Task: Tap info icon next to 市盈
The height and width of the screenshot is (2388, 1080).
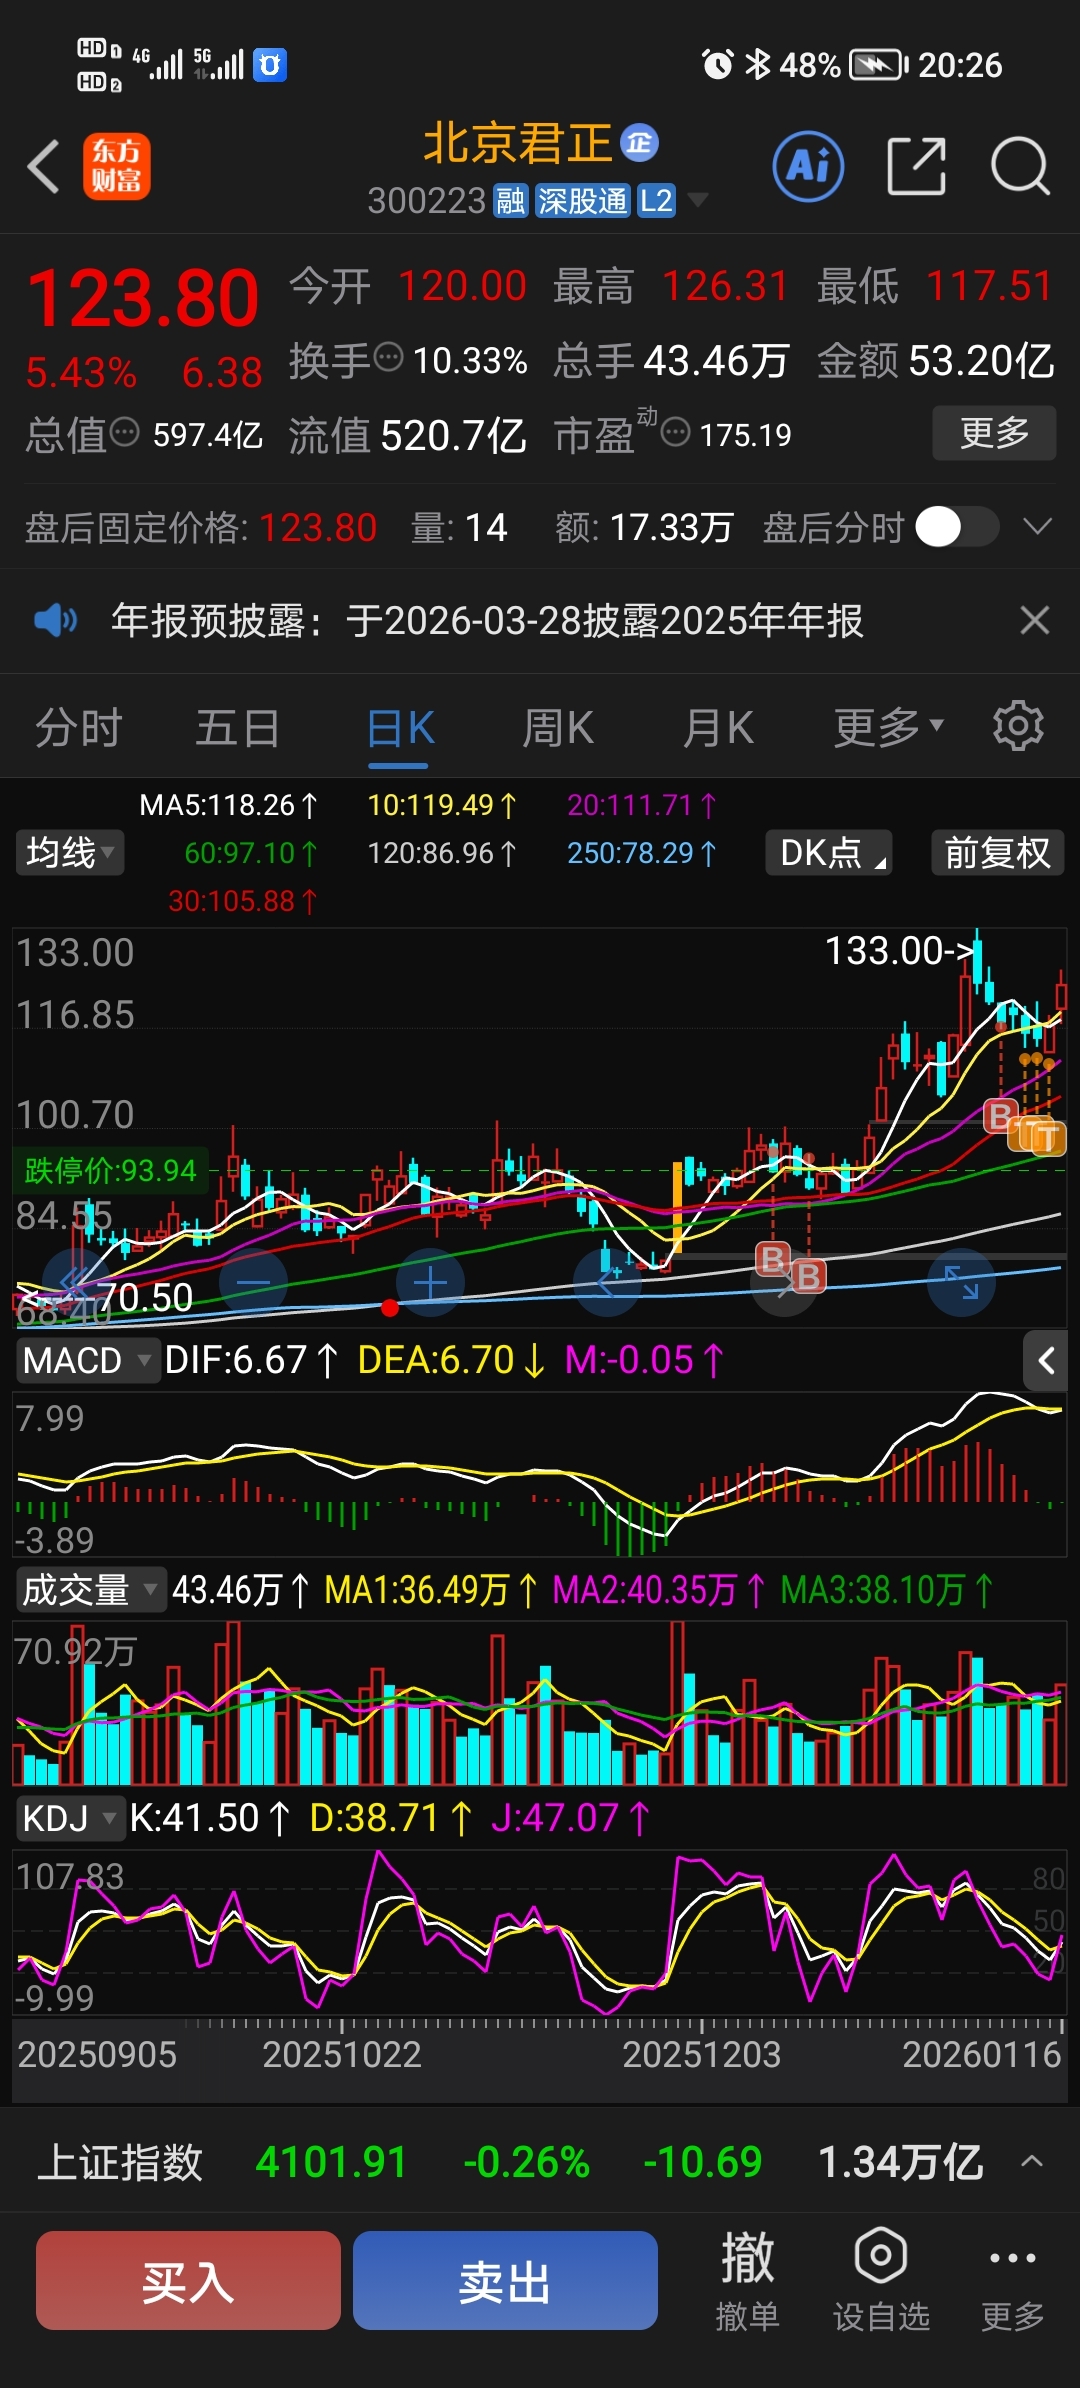Action: (676, 432)
